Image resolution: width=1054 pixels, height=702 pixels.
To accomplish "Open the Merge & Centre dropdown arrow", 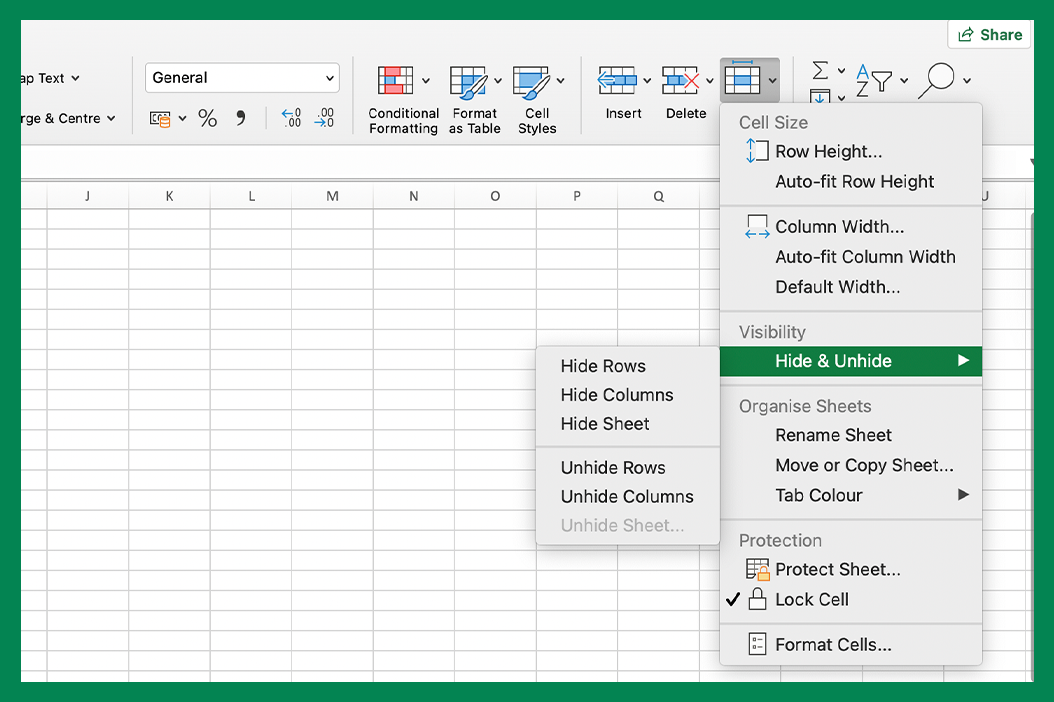I will tap(111, 119).
